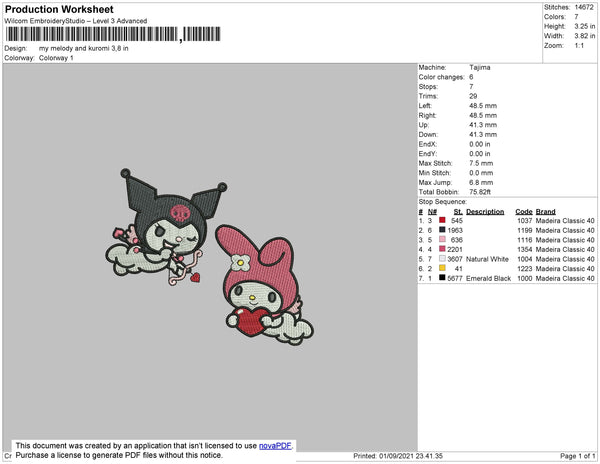Click the 'Printed: 01/09/2021 23.41.35' footer text
This screenshot has height=464, width=600.
(x=398, y=456)
